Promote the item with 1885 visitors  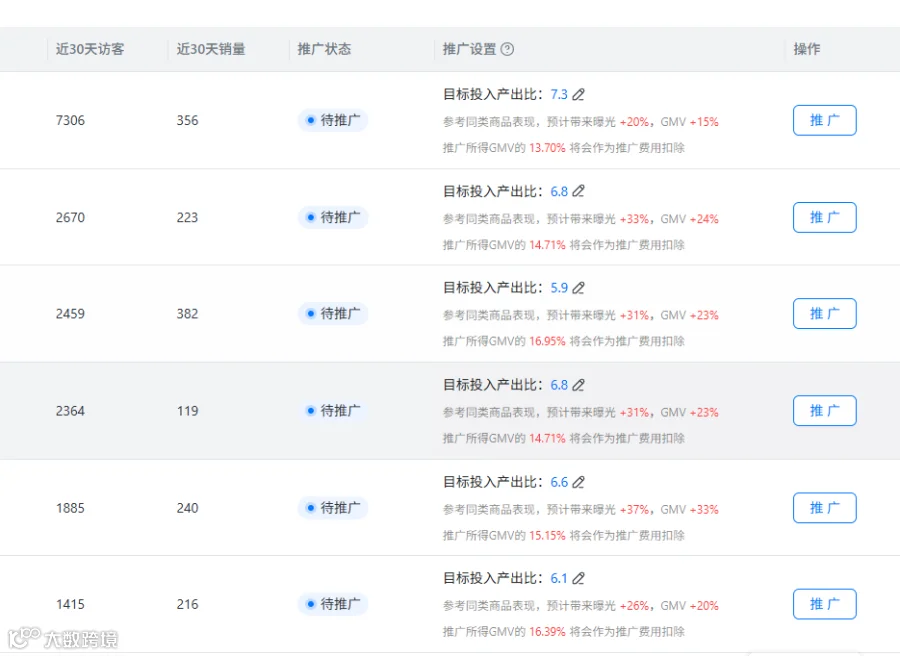[824, 508]
